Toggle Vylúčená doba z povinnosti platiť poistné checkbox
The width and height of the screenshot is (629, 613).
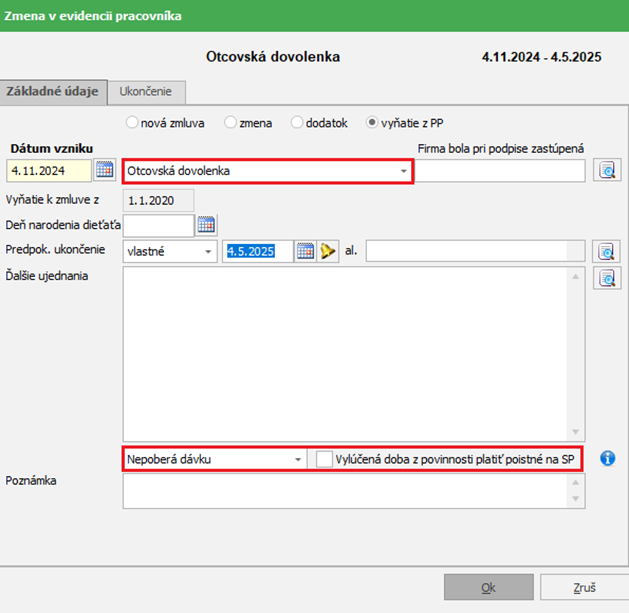(324, 459)
